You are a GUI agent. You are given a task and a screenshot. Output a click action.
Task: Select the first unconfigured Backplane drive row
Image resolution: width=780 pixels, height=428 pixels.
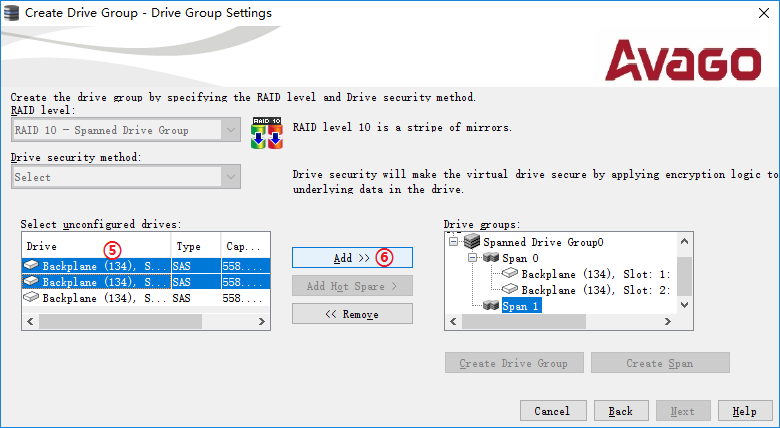pyautogui.click(x=95, y=266)
